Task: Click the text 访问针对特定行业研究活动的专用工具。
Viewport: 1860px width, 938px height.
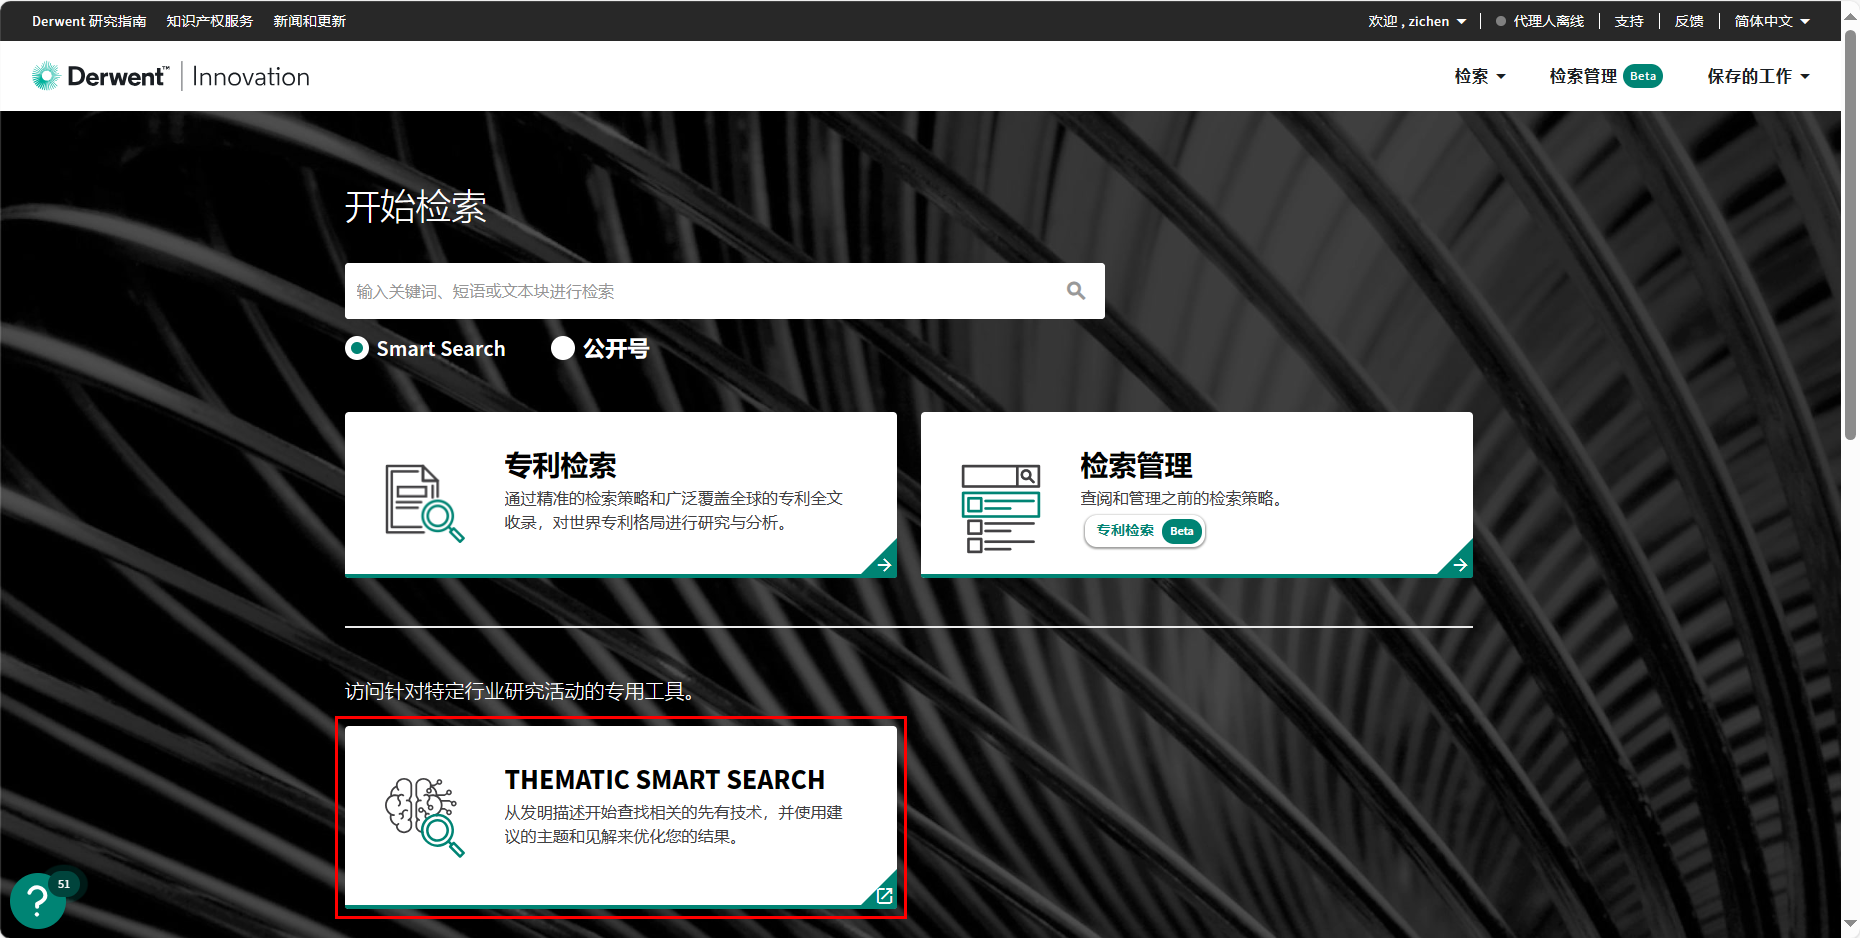Action: pyautogui.click(x=520, y=691)
